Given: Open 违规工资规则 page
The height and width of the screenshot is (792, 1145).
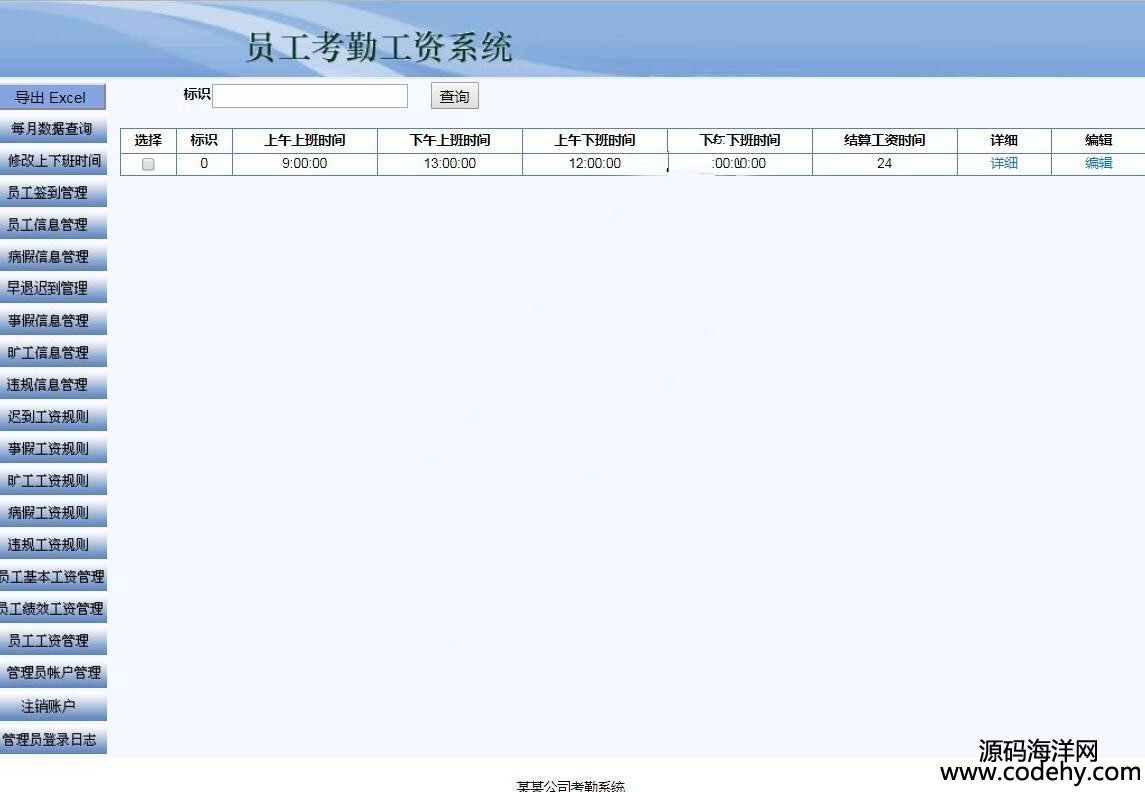Looking at the screenshot, I should 53,545.
